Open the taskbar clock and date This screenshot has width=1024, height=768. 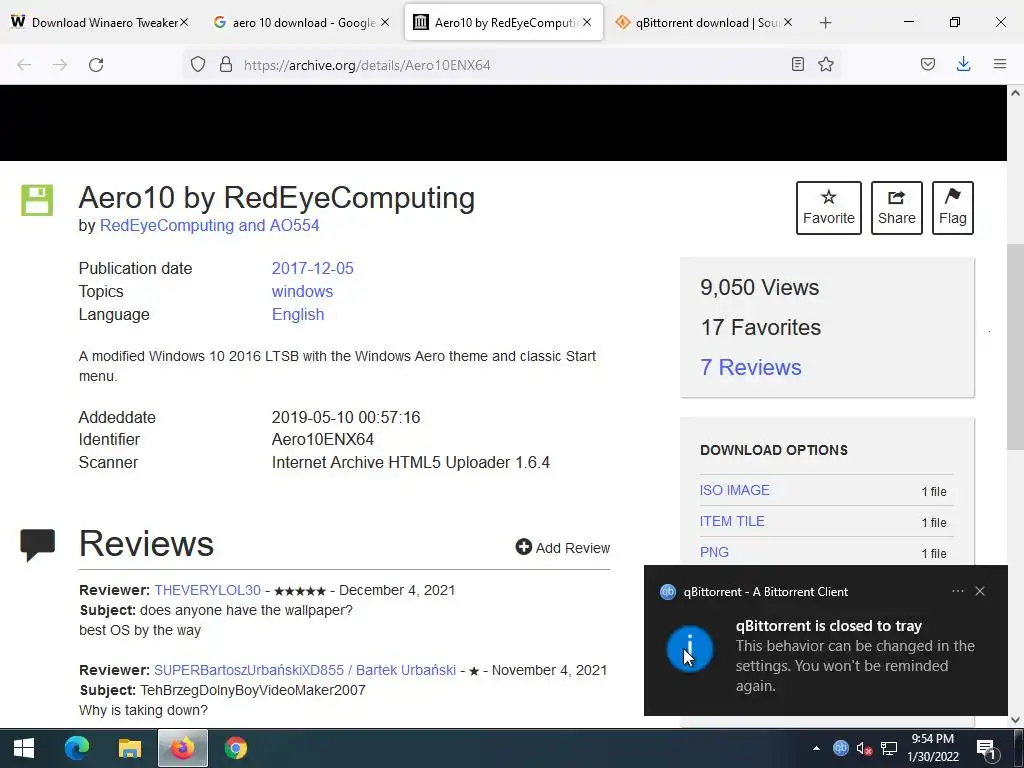click(x=933, y=748)
